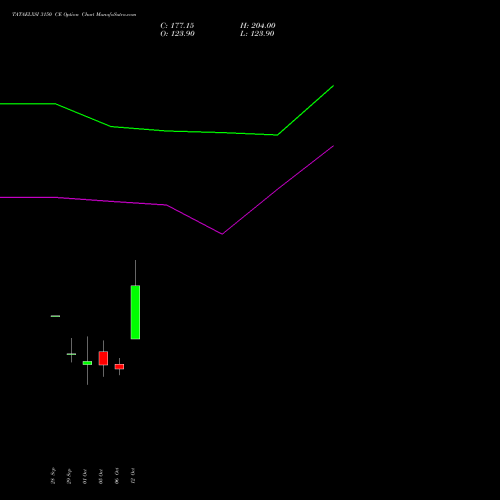The image size is (500, 500).
Task: Click the 29 Sep date axis label
Action: (x=69, y=476)
